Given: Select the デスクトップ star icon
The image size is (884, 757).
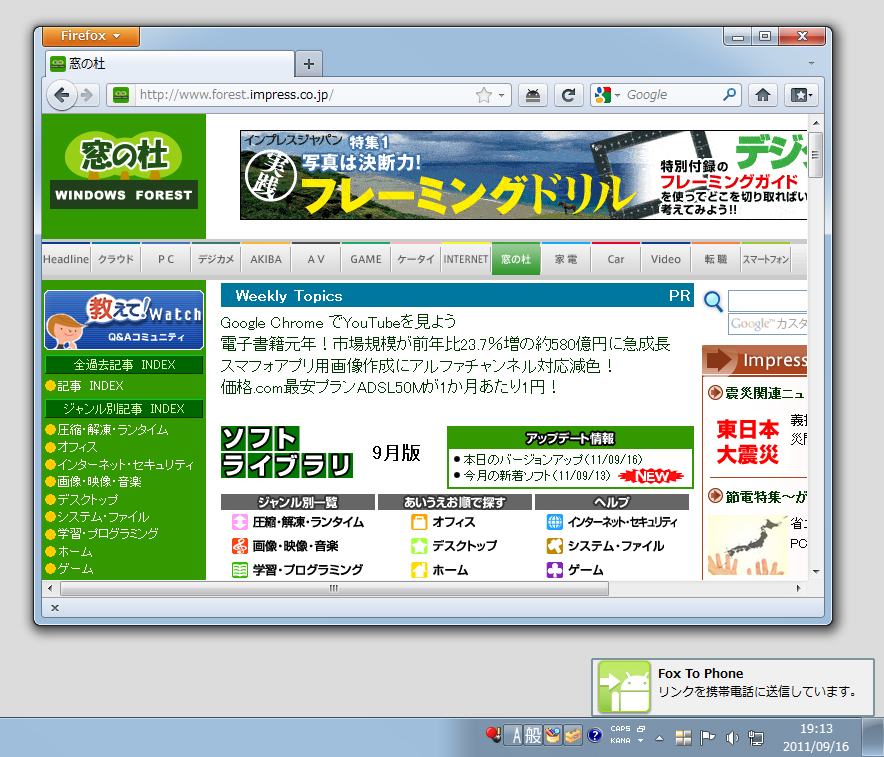Looking at the screenshot, I should [x=420, y=545].
